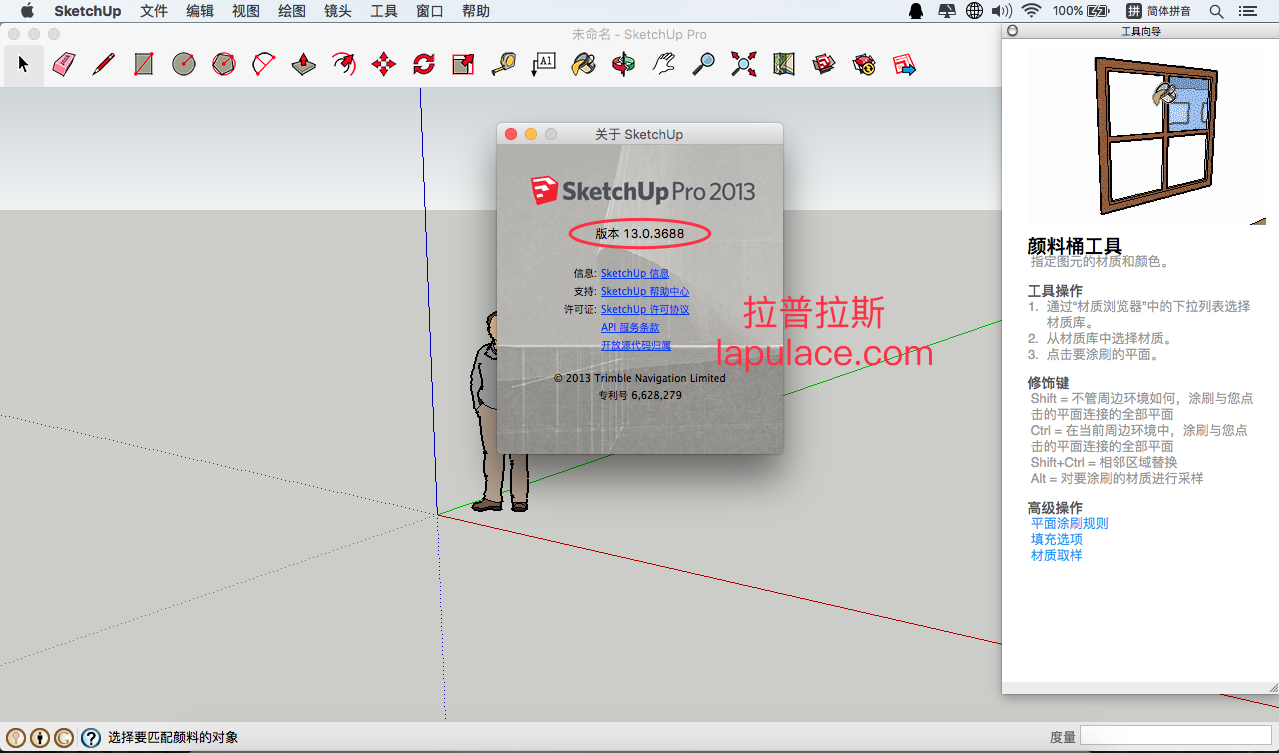The image size is (1279, 753).
Task: Open the 窗口 menu
Action: [x=430, y=11]
